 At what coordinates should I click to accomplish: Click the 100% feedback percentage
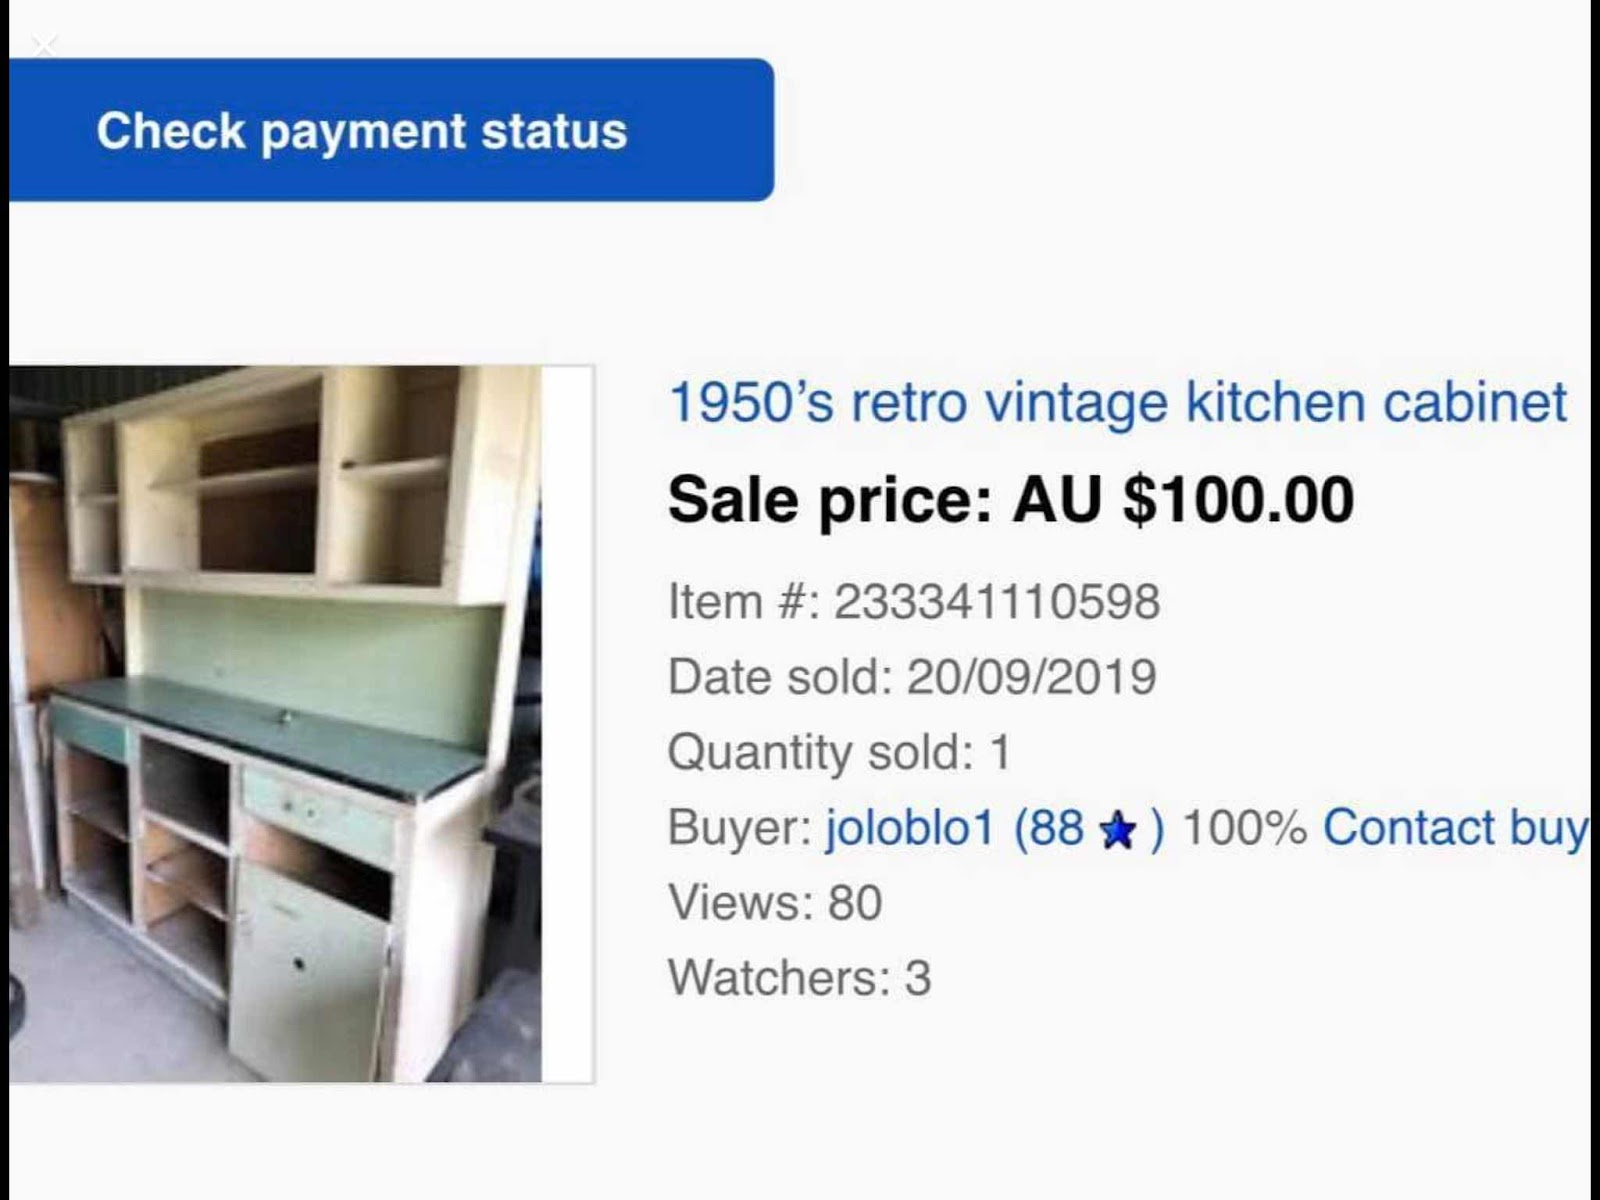tap(1244, 827)
